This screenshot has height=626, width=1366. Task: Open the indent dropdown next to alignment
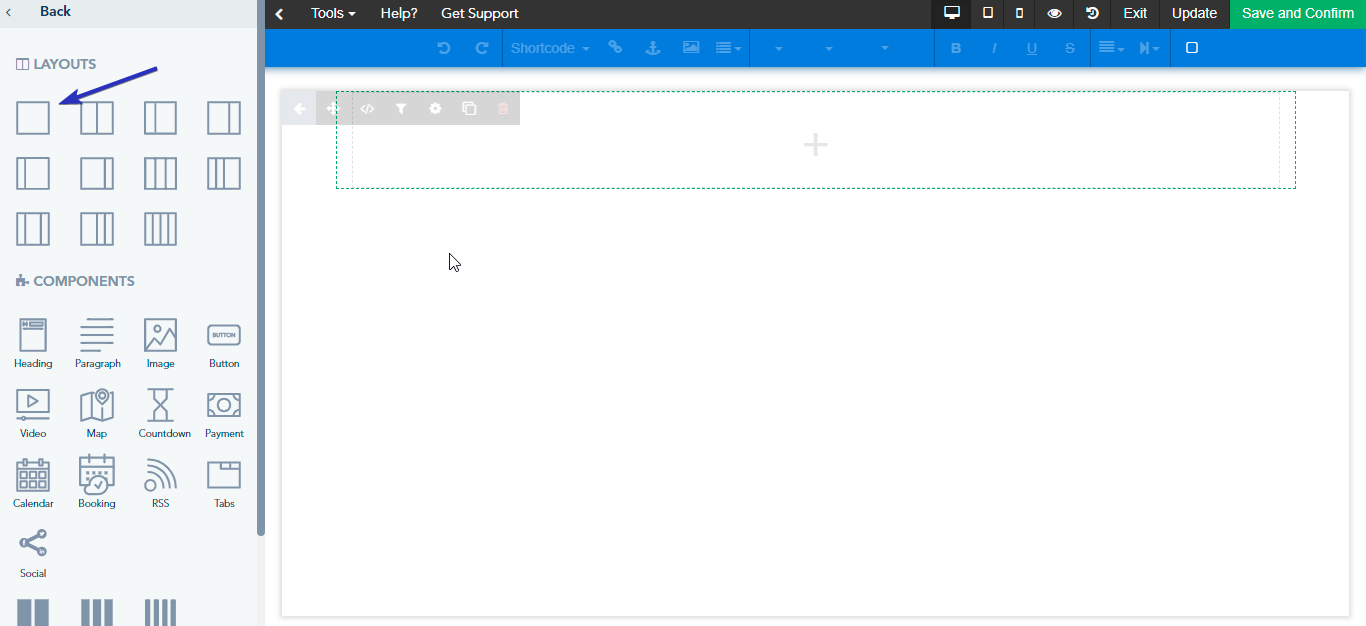coord(1150,48)
